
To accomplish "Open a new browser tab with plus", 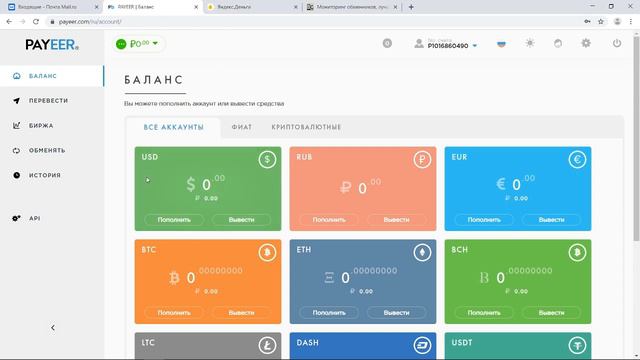I will tap(411, 7).
